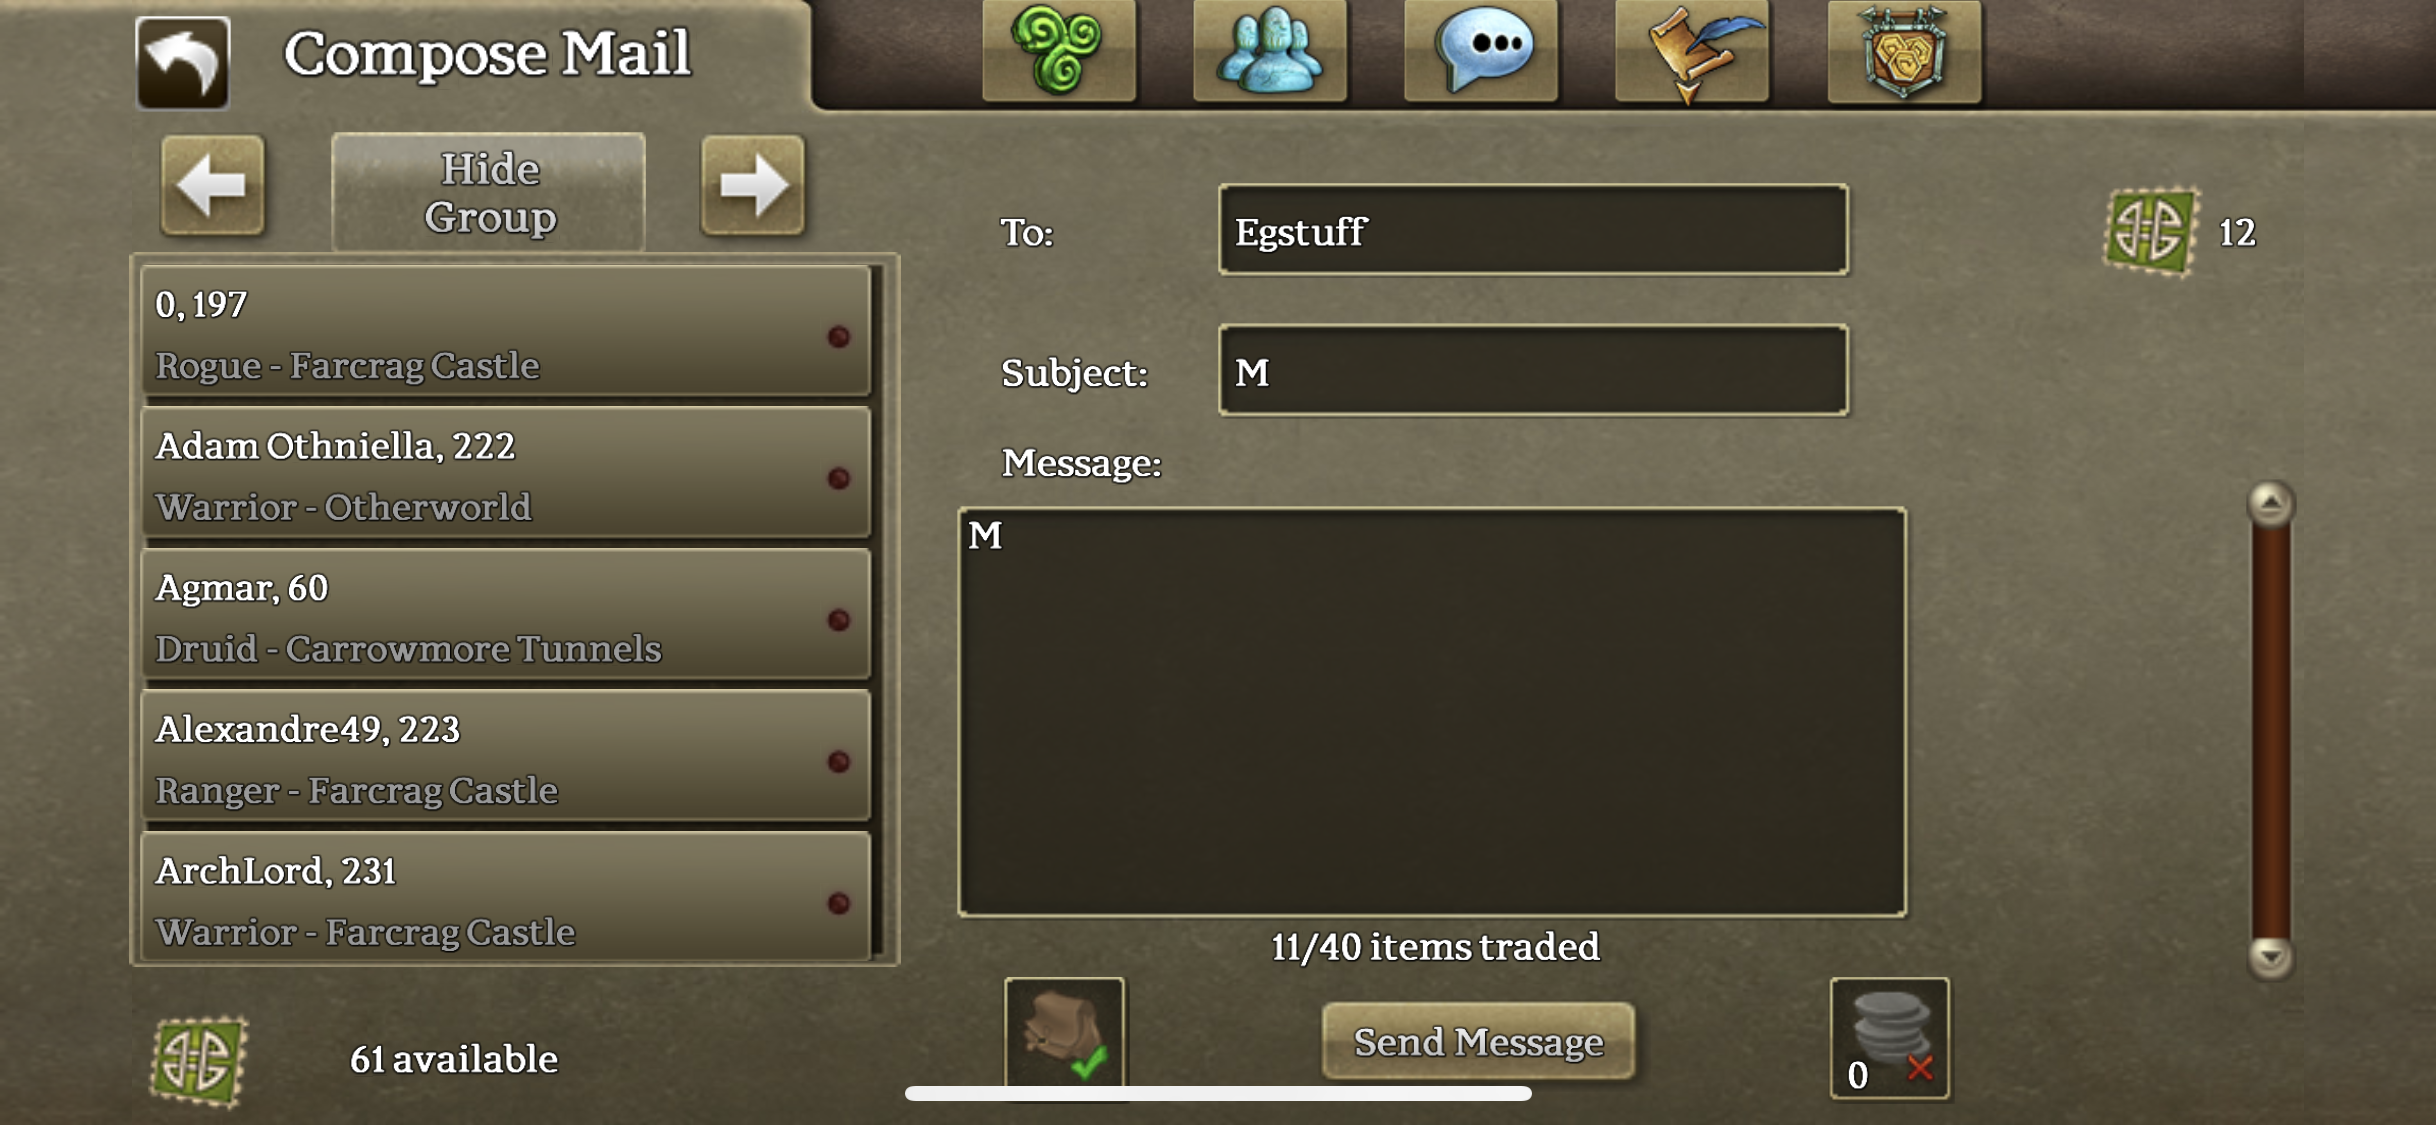
Task: Click the message scrollbar down arrow
Action: (x=2270, y=957)
